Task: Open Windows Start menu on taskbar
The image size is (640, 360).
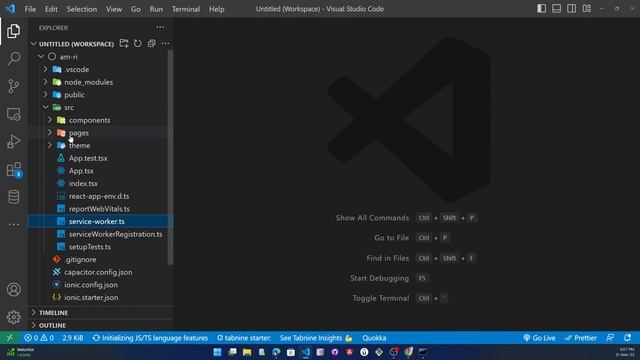Action: [x=218, y=352]
